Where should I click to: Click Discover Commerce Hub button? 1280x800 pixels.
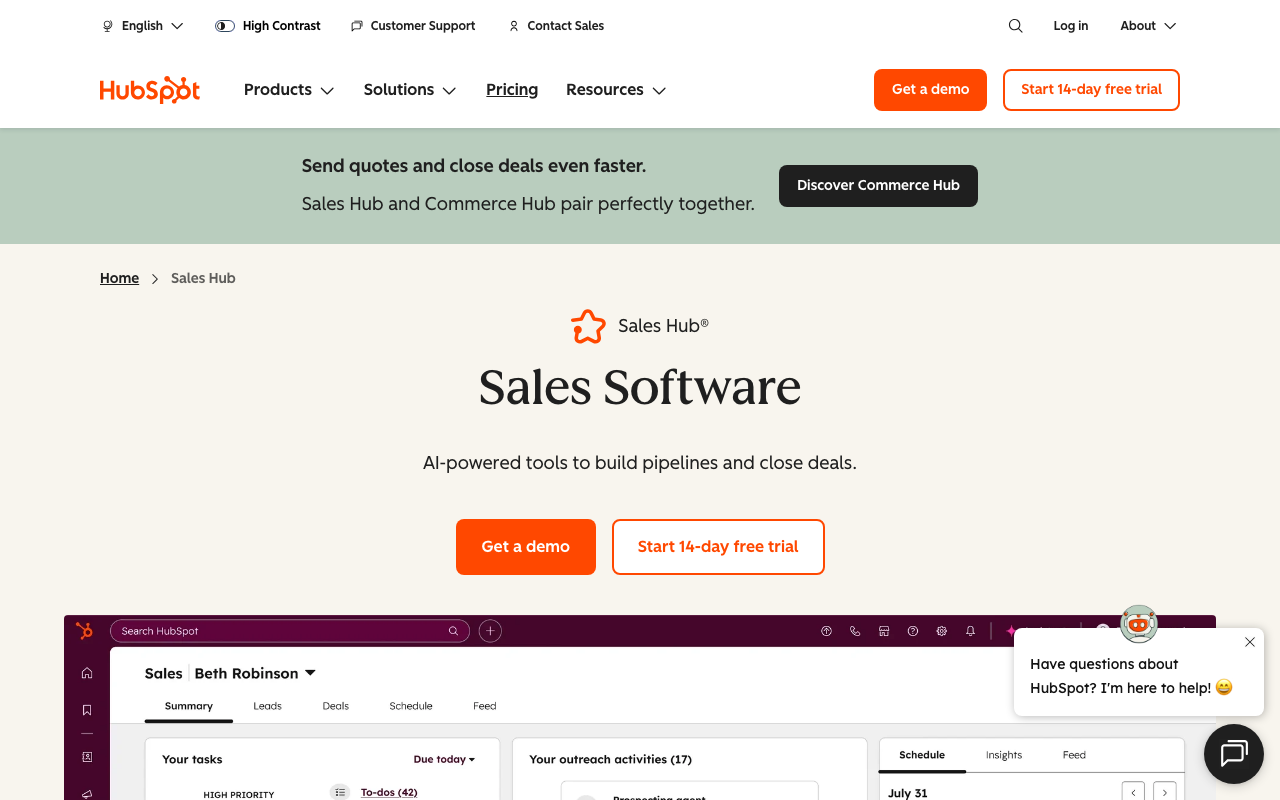(878, 186)
